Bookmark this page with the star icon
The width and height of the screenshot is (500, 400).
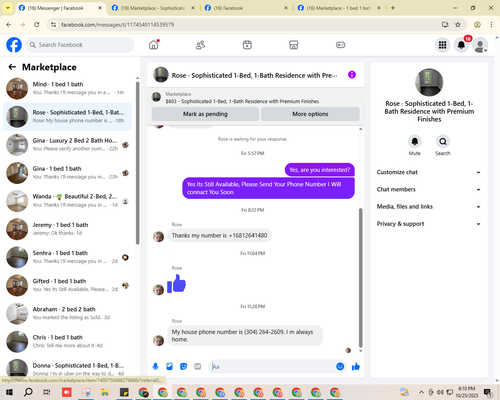(x=458, y=25)
